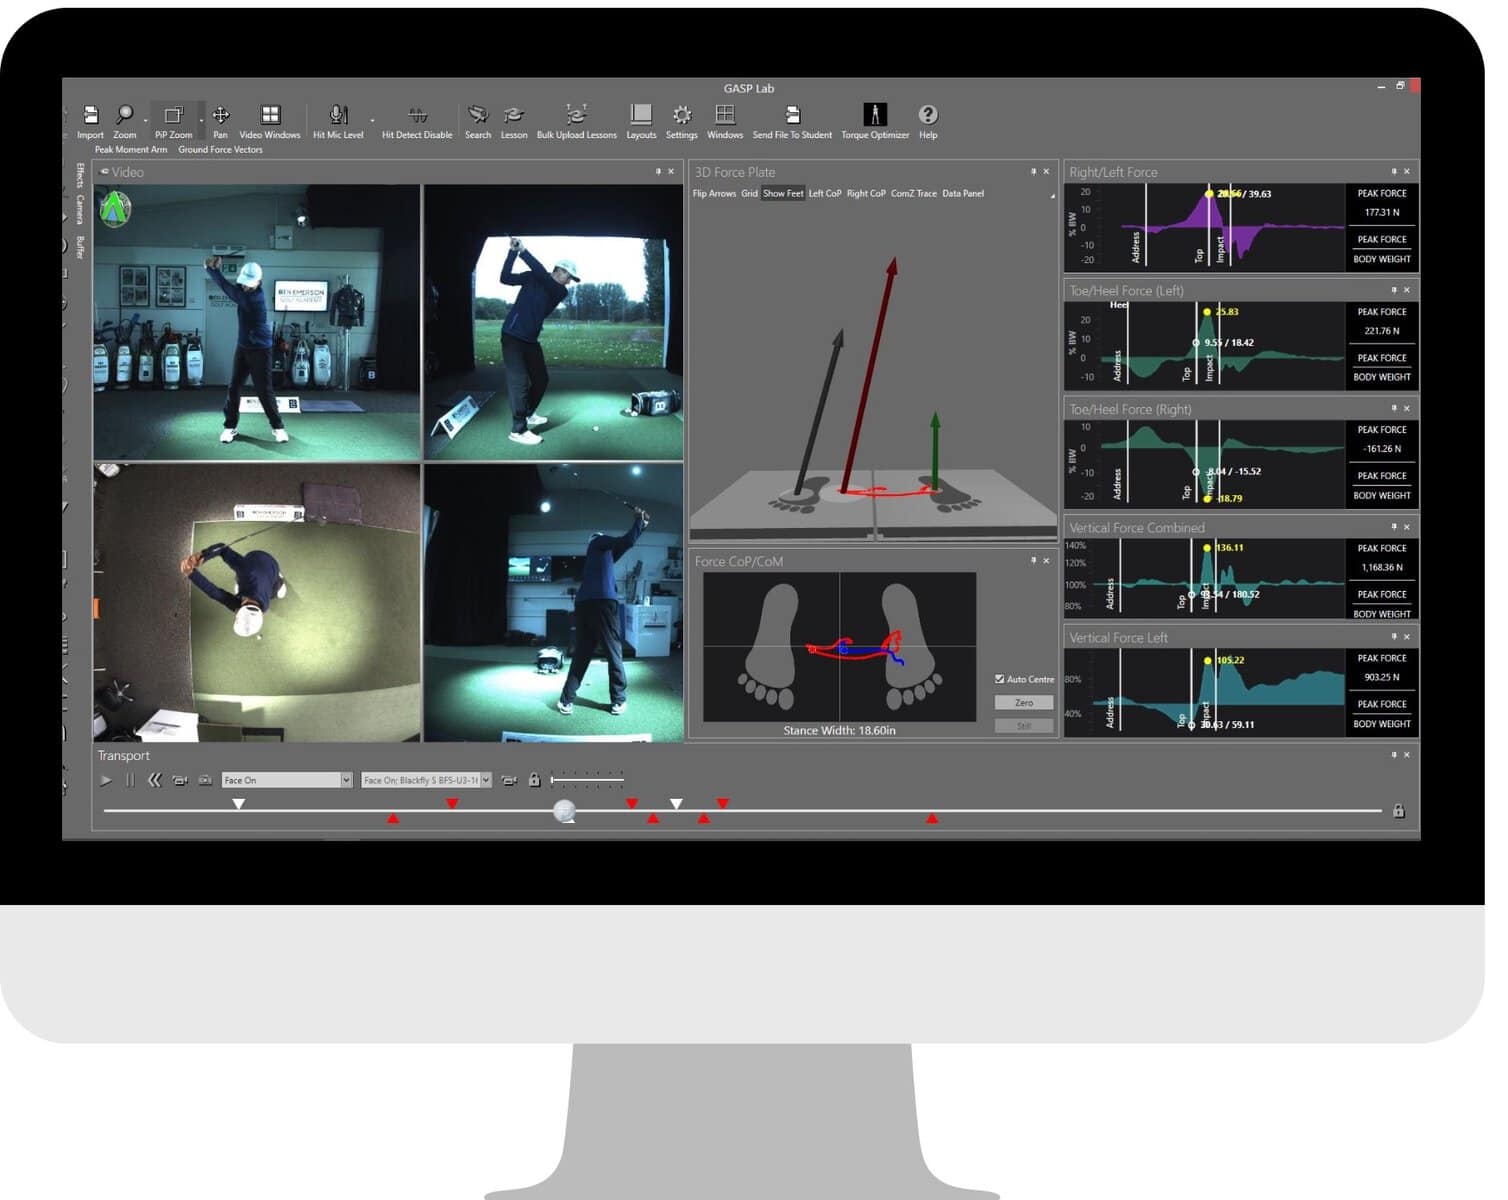The width and height of the screenshot is (1508, 1200).
Task: Open the Import tool
Action: point(90,122)
